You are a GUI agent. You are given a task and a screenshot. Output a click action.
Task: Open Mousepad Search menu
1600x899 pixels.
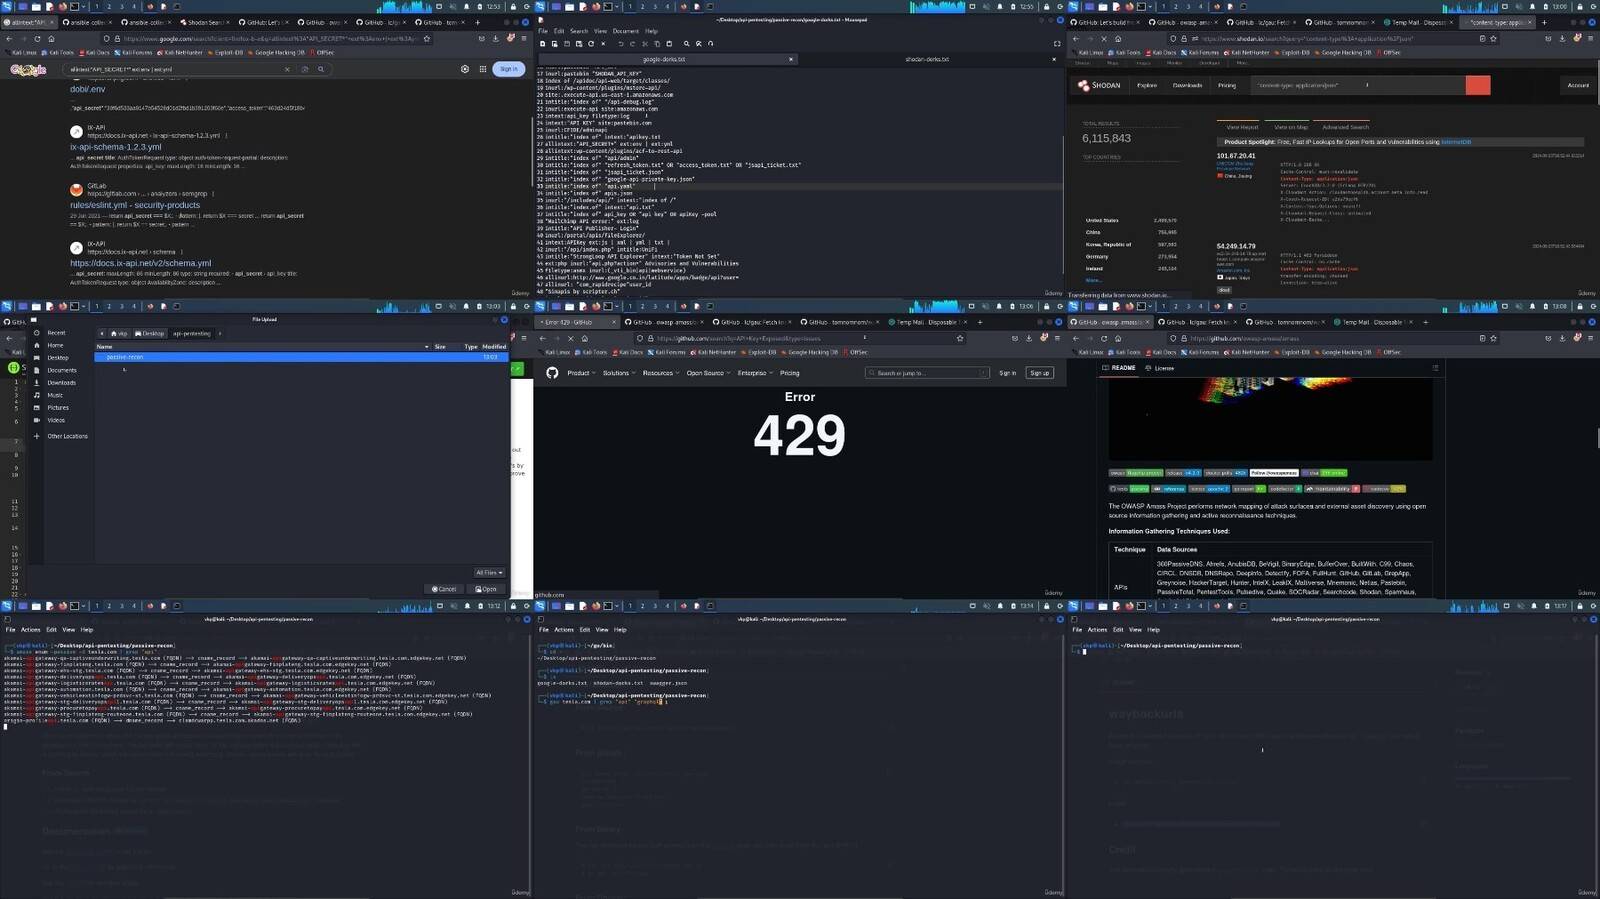point(579,31)
